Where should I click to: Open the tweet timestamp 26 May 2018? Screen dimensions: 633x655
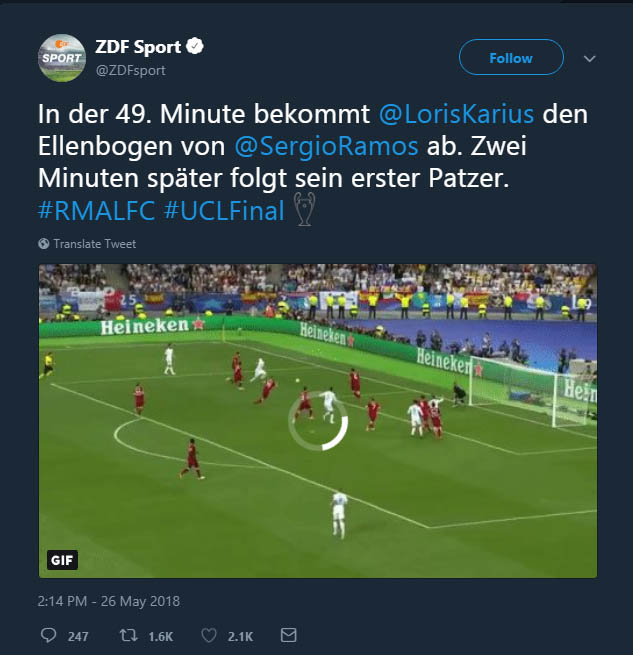pyautogui.click(x=109, y=601)
